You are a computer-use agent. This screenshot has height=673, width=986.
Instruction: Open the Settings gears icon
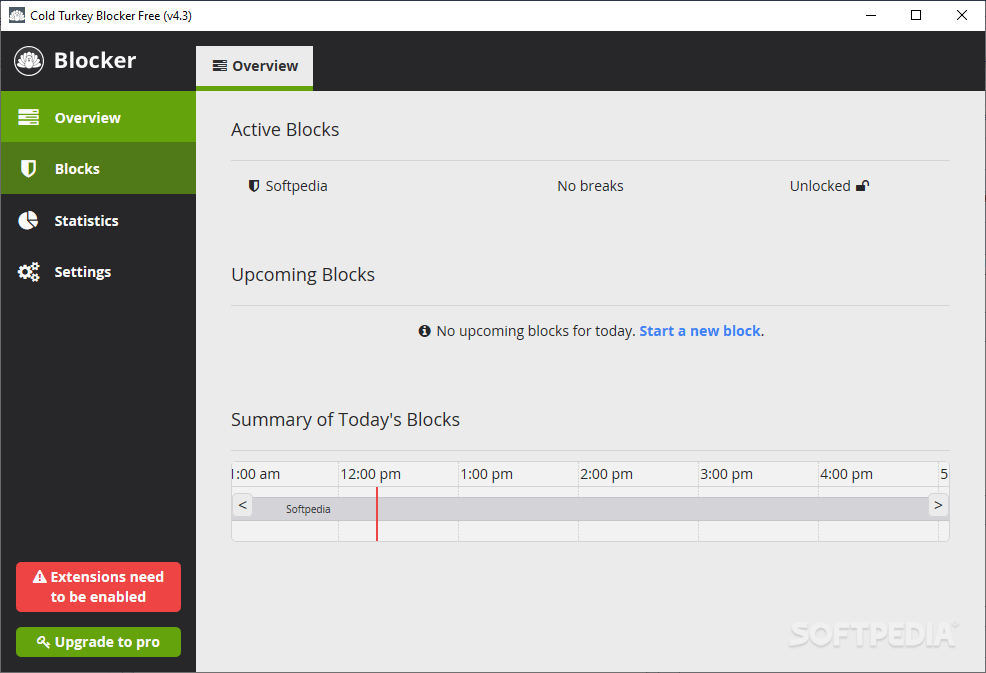pos(28,271)
